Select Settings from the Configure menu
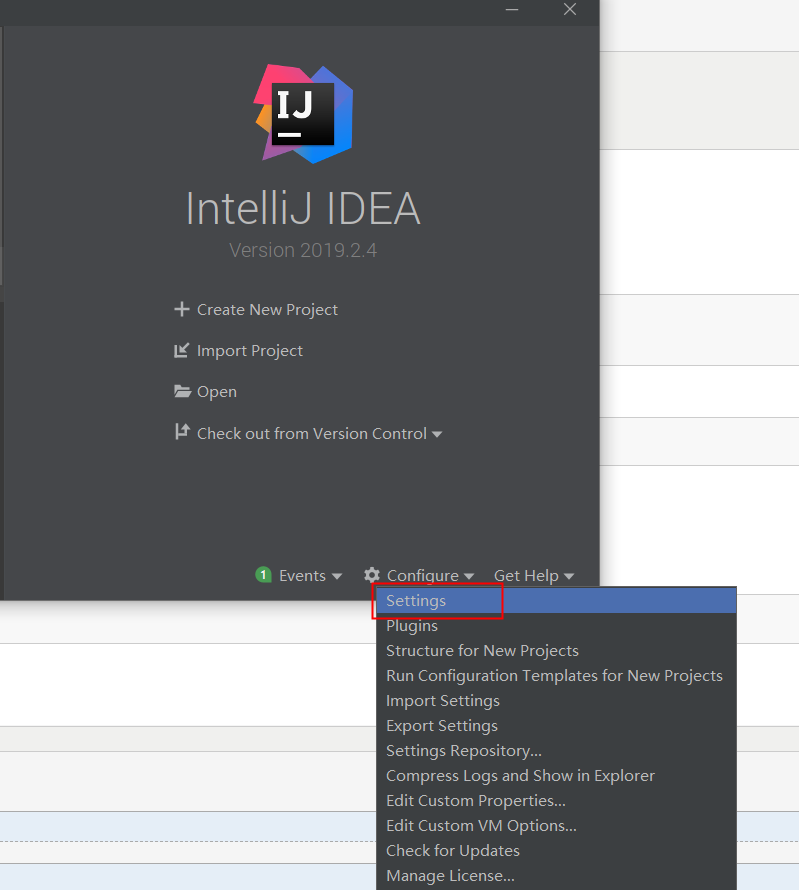The height and width of the screenshot is (890, 799). point(556,601)
